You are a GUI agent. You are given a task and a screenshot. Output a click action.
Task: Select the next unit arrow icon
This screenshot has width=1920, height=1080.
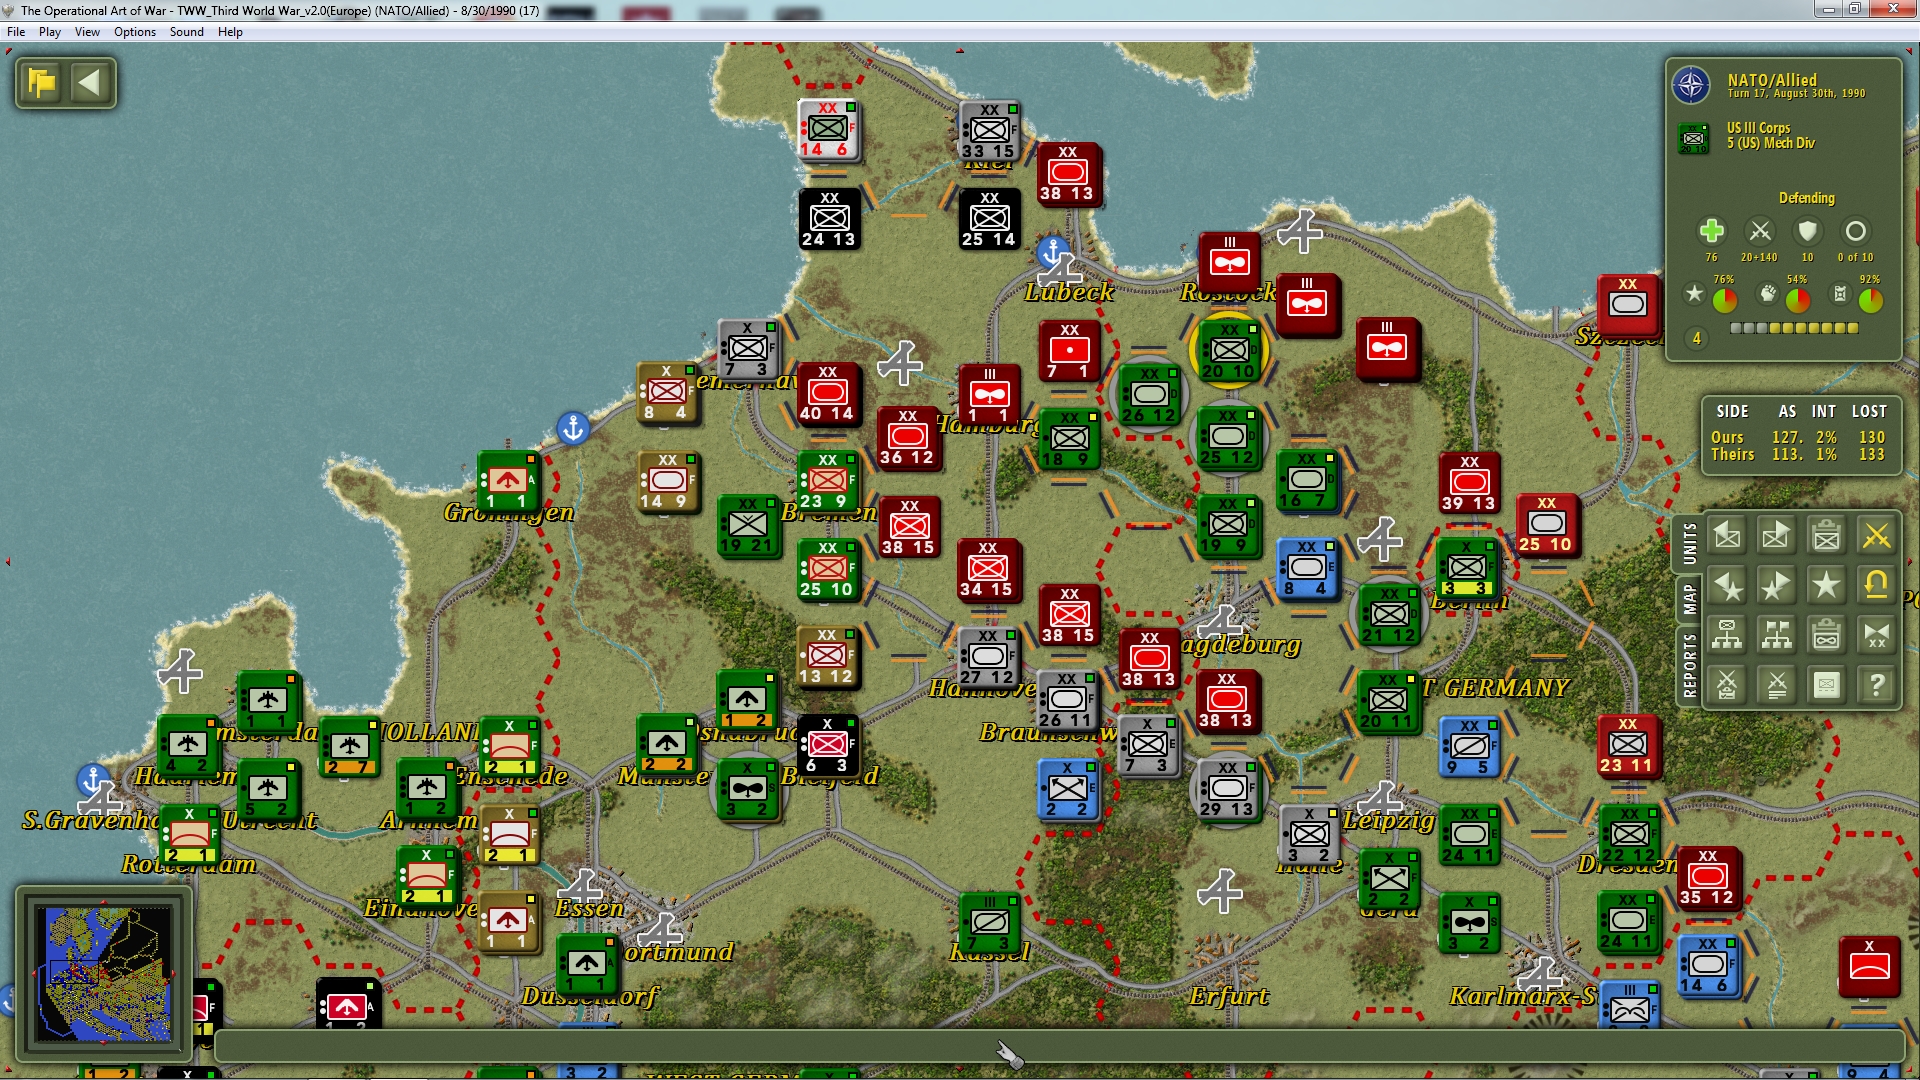pyautogui.click(x=1776, y=536)
